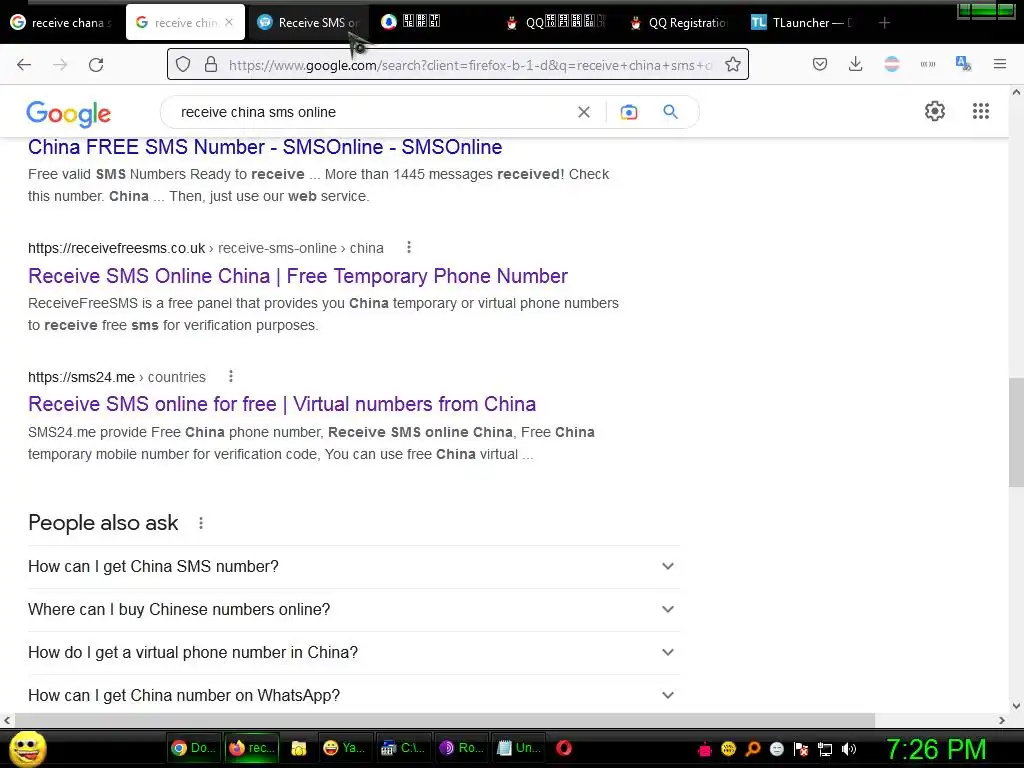Go back to previous page
The width and height of the screenshot is (1024, 768).
[24, 65]
